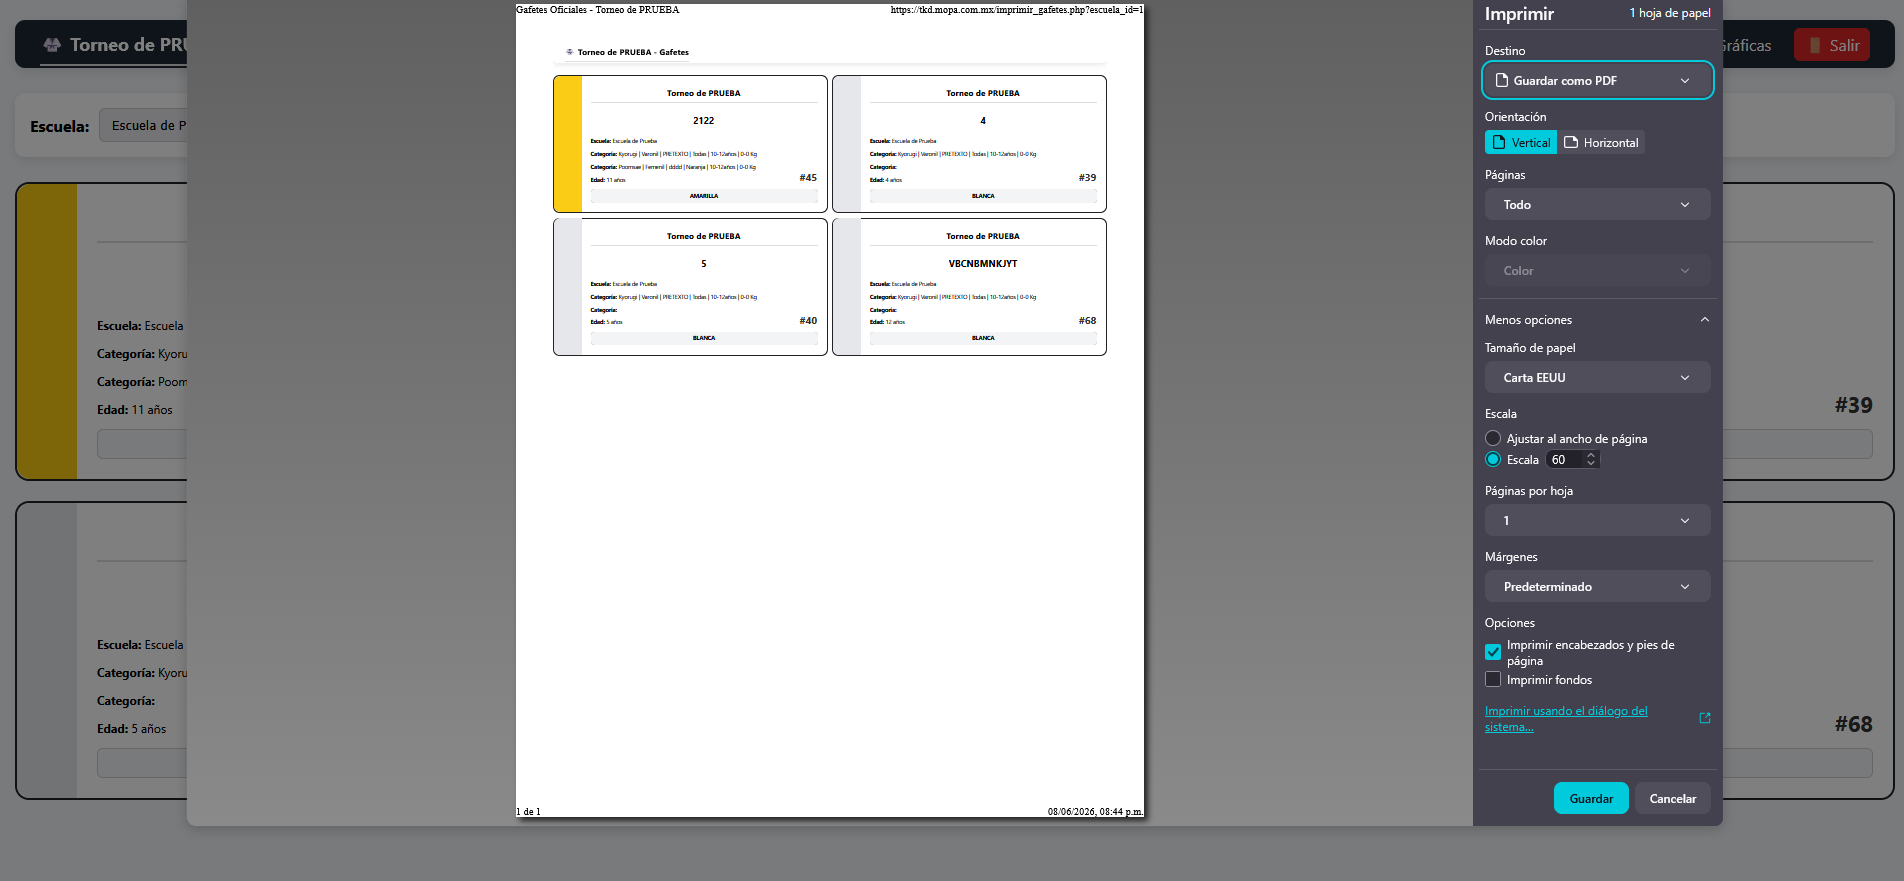Open the Modo color dropdown
Image resolution: width=1904 pixels, height=881 pixels.
pos(1597,270)
